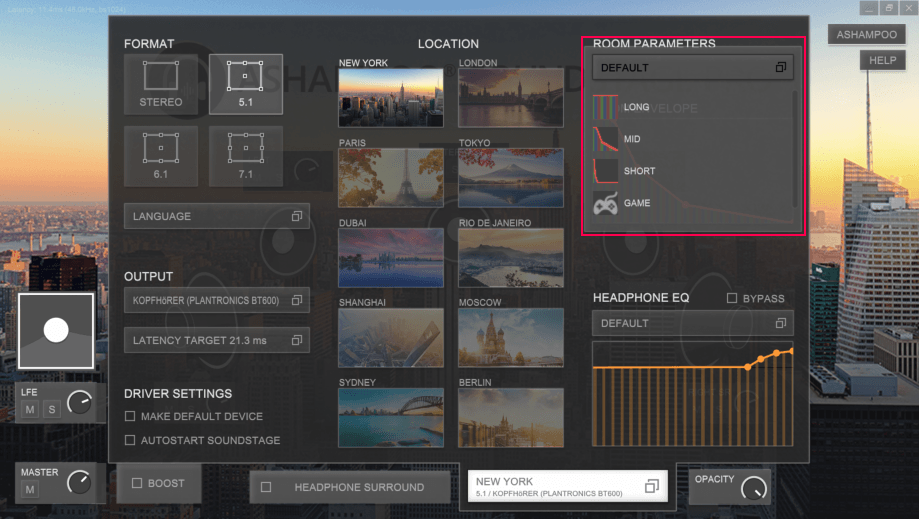Image resolution: width=919 pixels, height=519 pixels.
Task: Toggle Headphone Surround checkbox
Action: [266, 487]
